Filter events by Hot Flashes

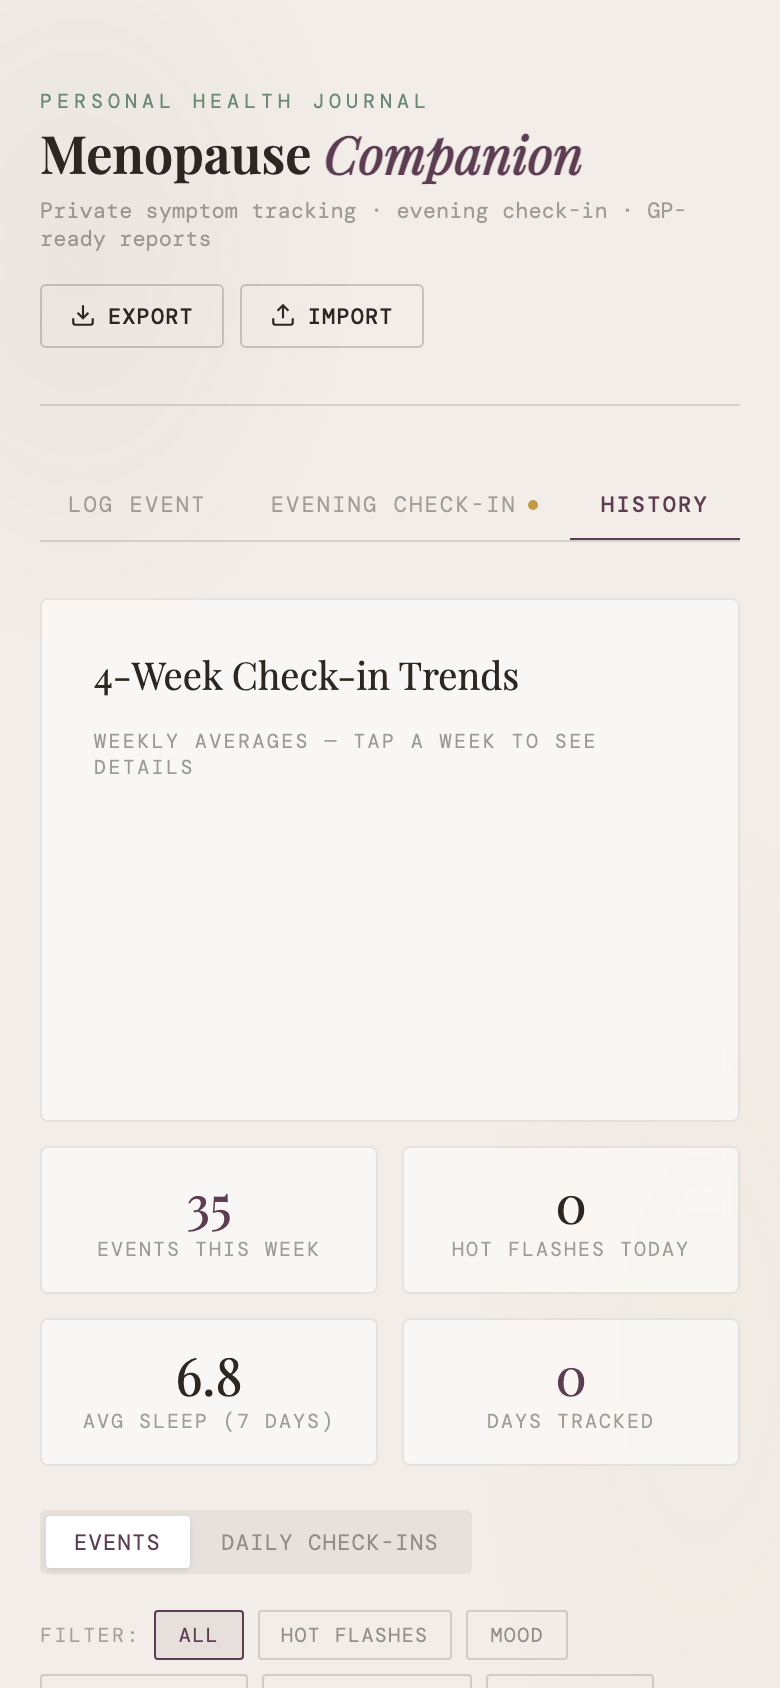[x=354, y=1634]
